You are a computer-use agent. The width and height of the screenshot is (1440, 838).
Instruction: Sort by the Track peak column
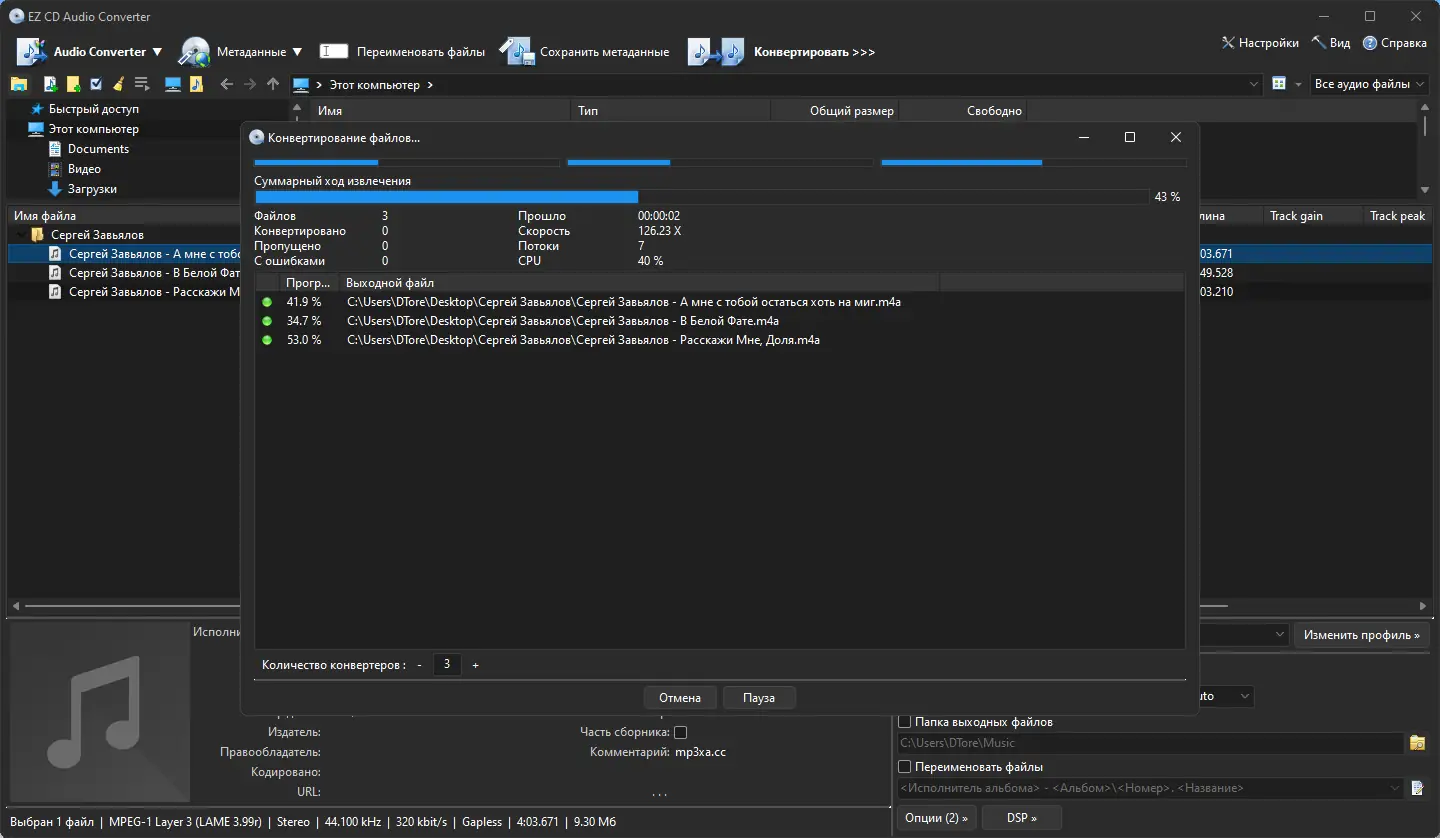click(1397, 216)
